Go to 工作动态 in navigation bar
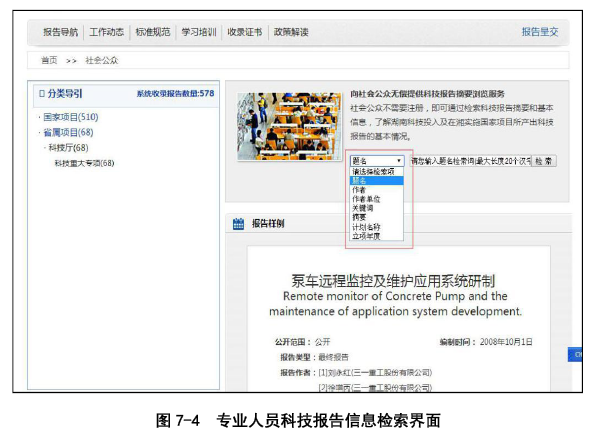 coord(106,32)
